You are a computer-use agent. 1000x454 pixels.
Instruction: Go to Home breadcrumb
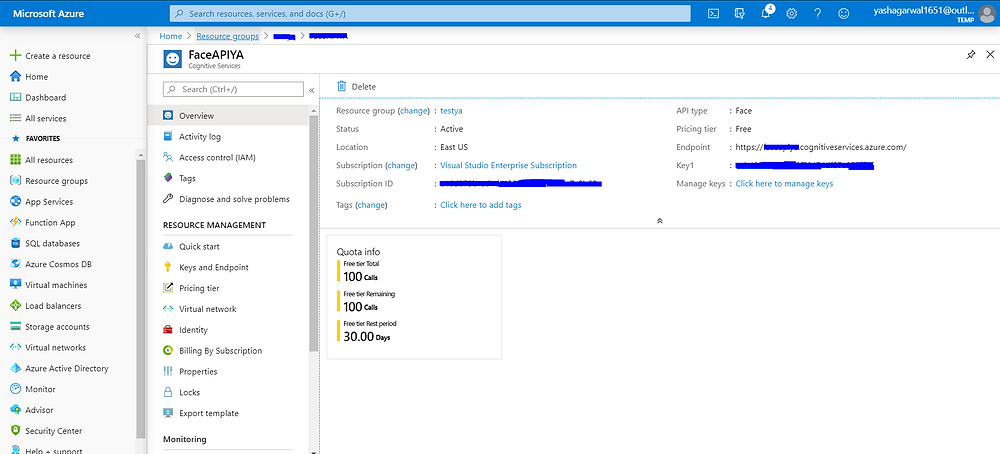pos(171,36)
